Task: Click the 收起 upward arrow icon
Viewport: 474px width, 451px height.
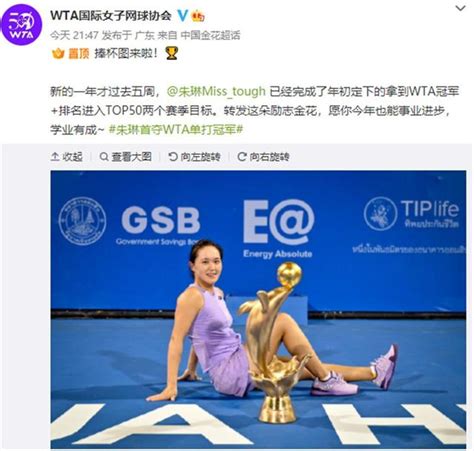Action: (55, 157)
